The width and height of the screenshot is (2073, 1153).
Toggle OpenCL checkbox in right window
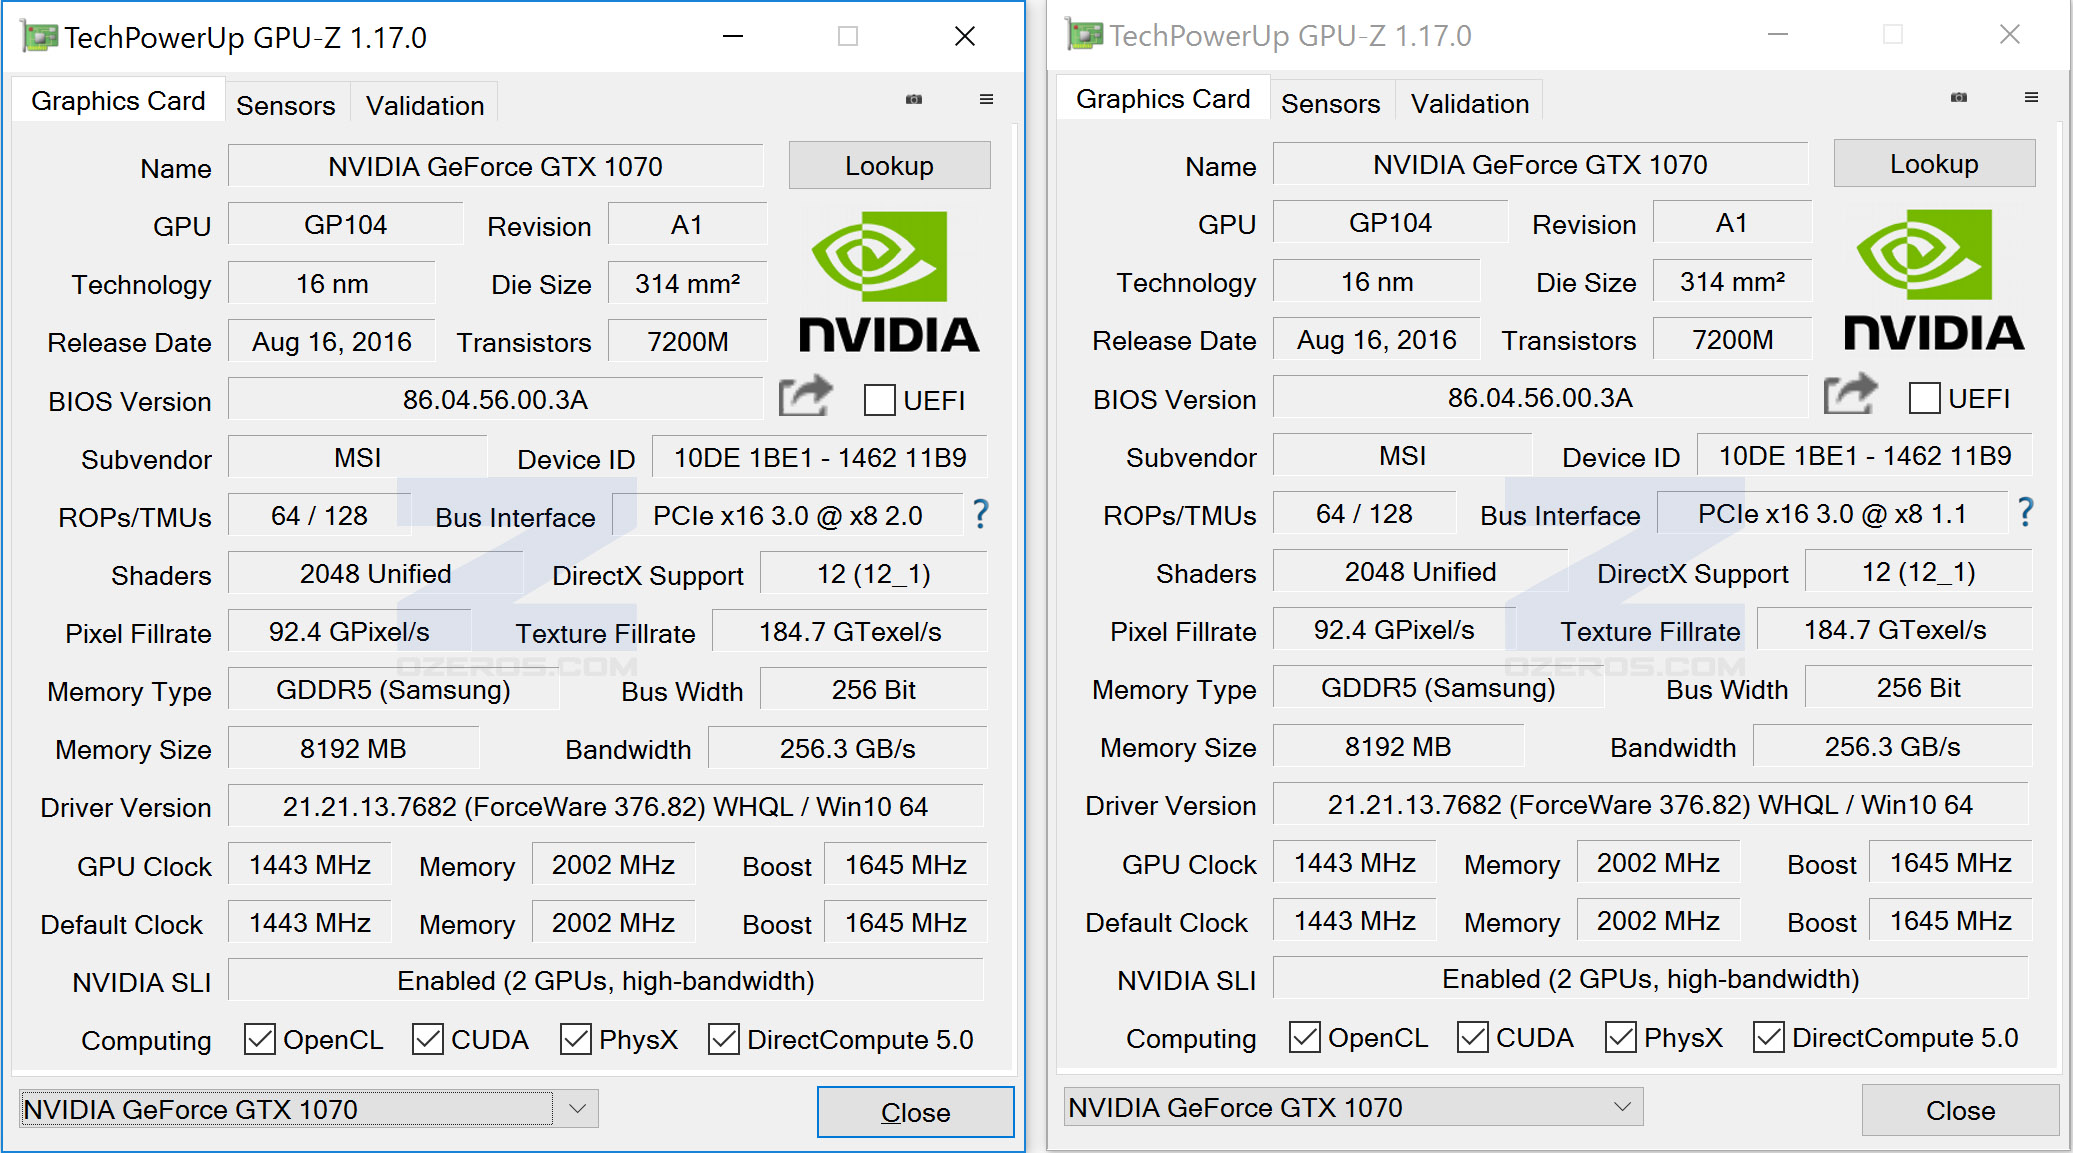pyautogui.click(x=1305, y=1037)
